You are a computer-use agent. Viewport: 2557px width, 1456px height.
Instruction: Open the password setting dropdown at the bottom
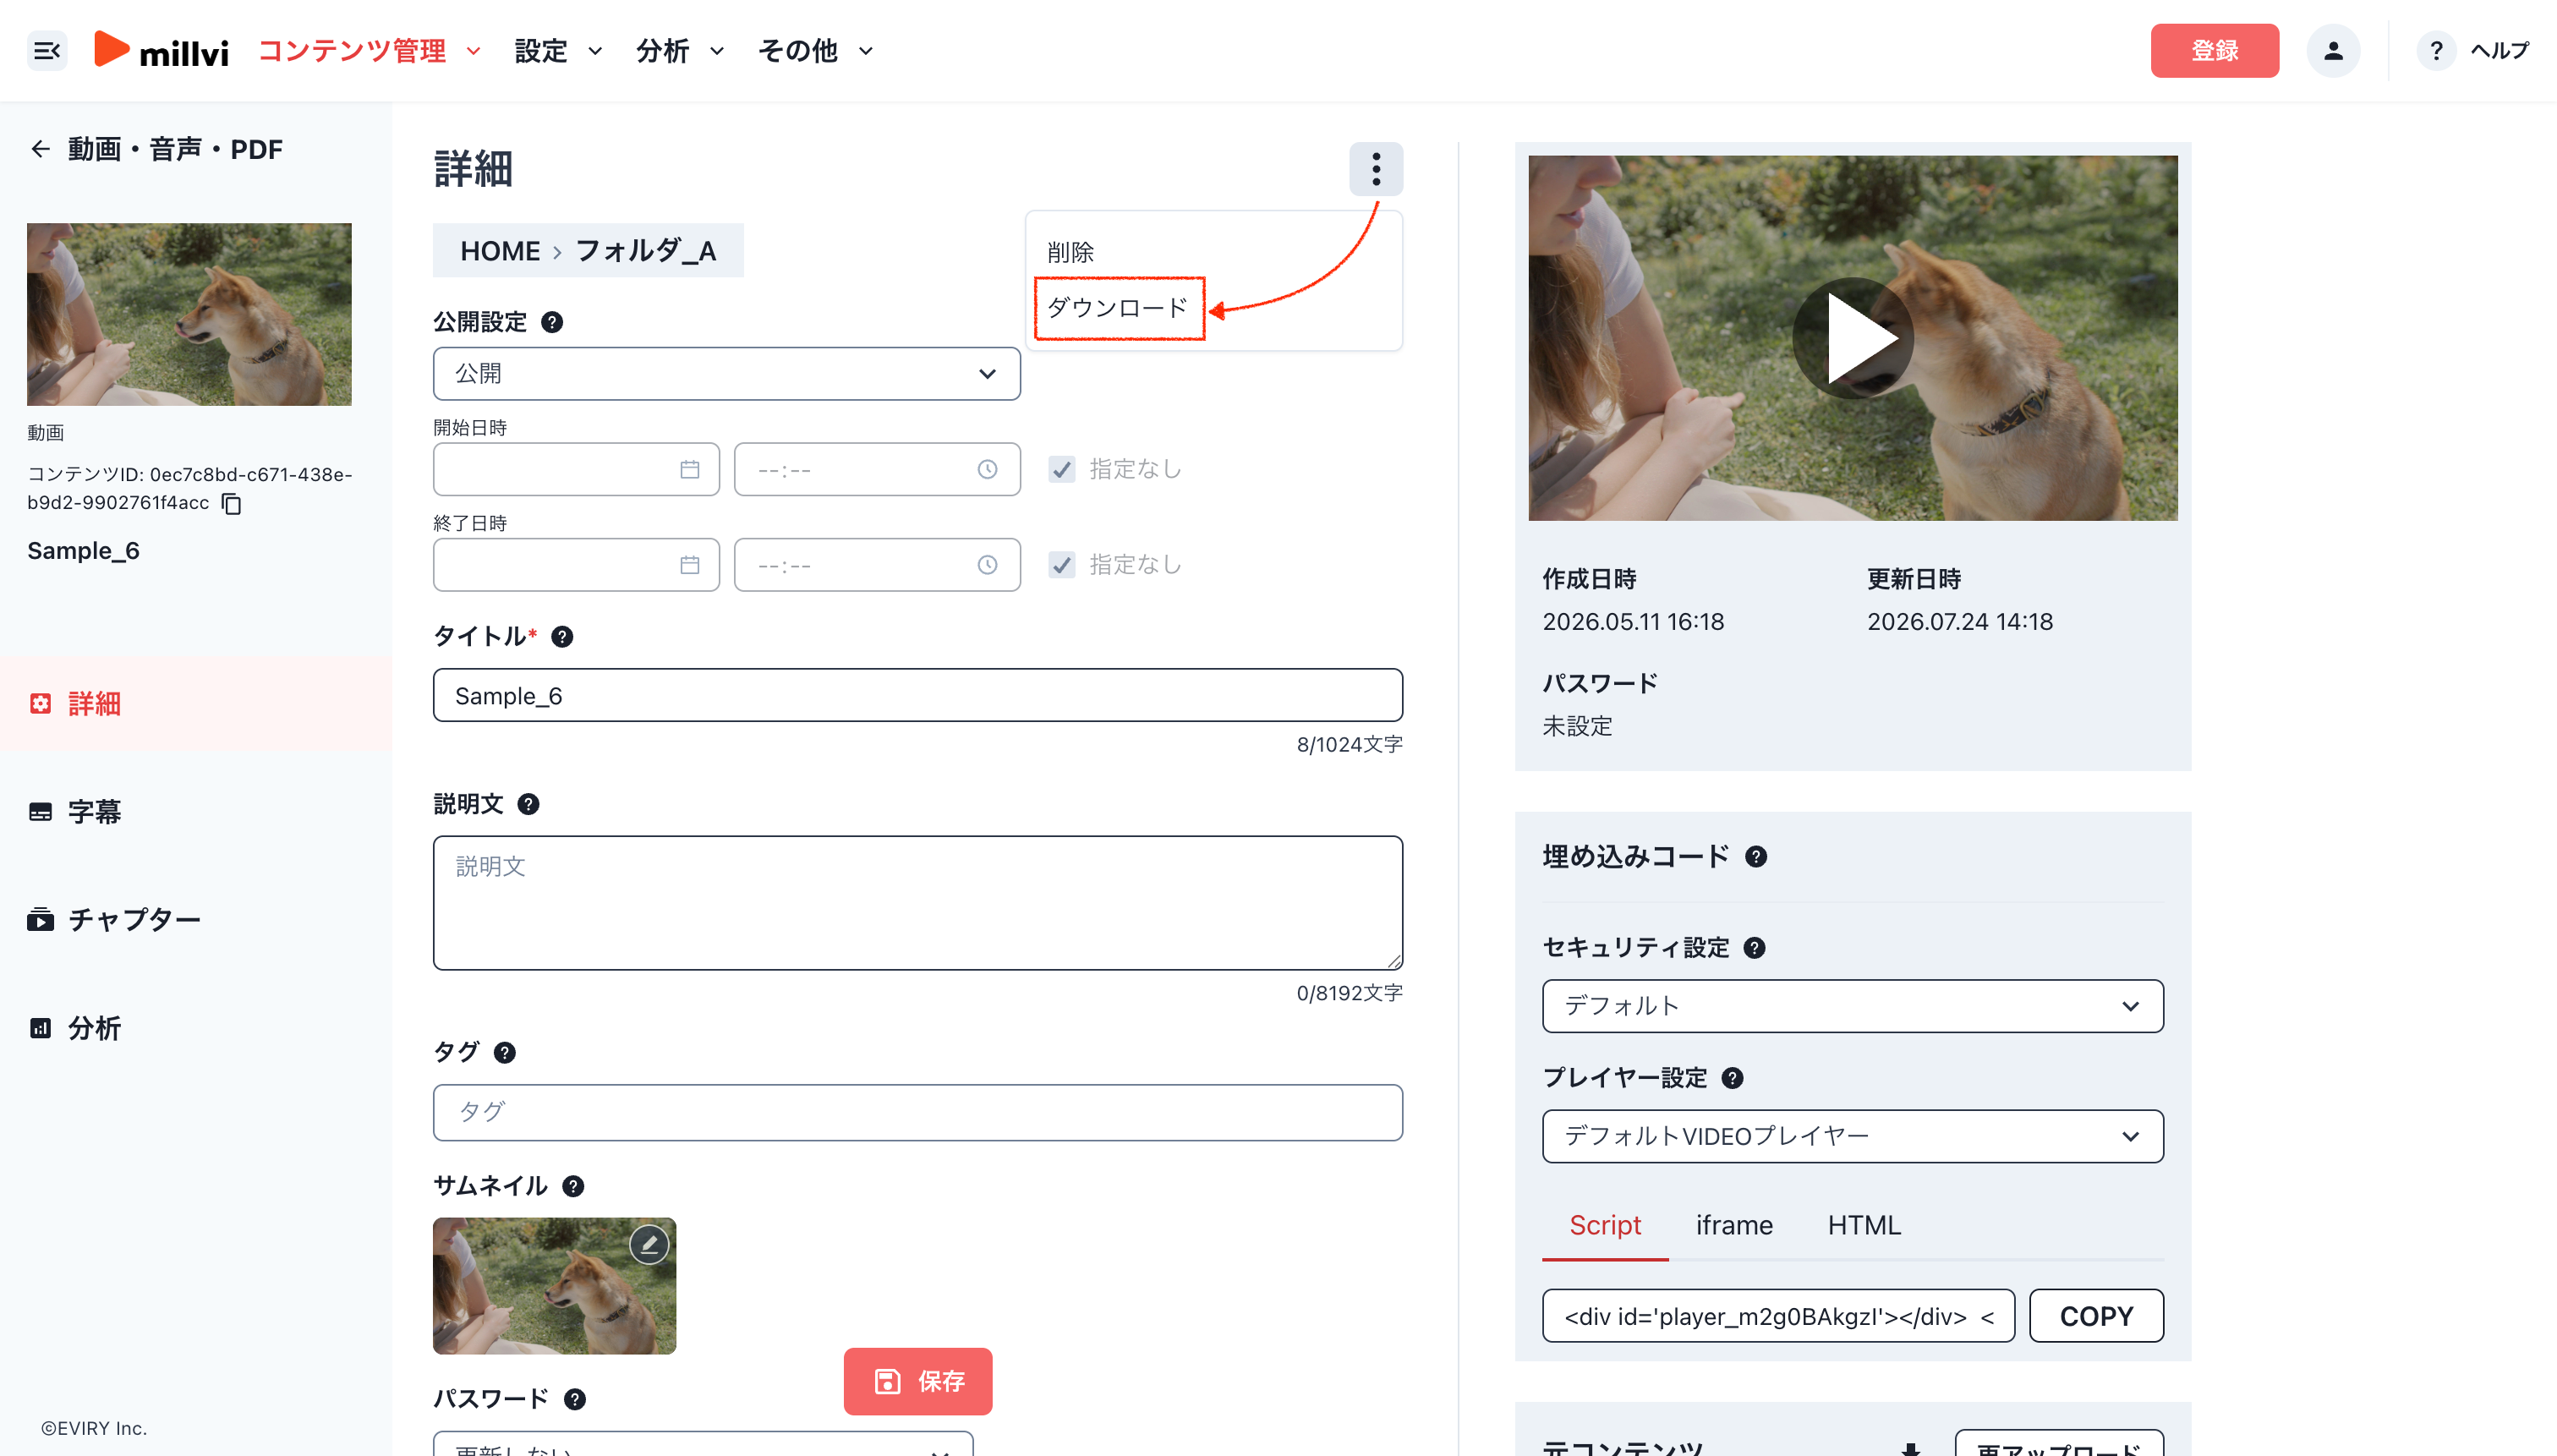click(x=703, y=1445)
